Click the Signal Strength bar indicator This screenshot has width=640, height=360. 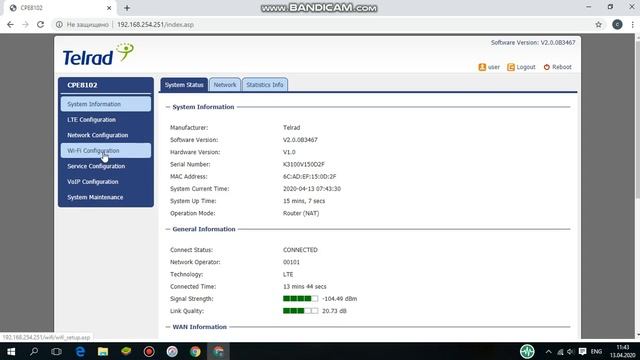pyautogui.click(x=300, y=299)
